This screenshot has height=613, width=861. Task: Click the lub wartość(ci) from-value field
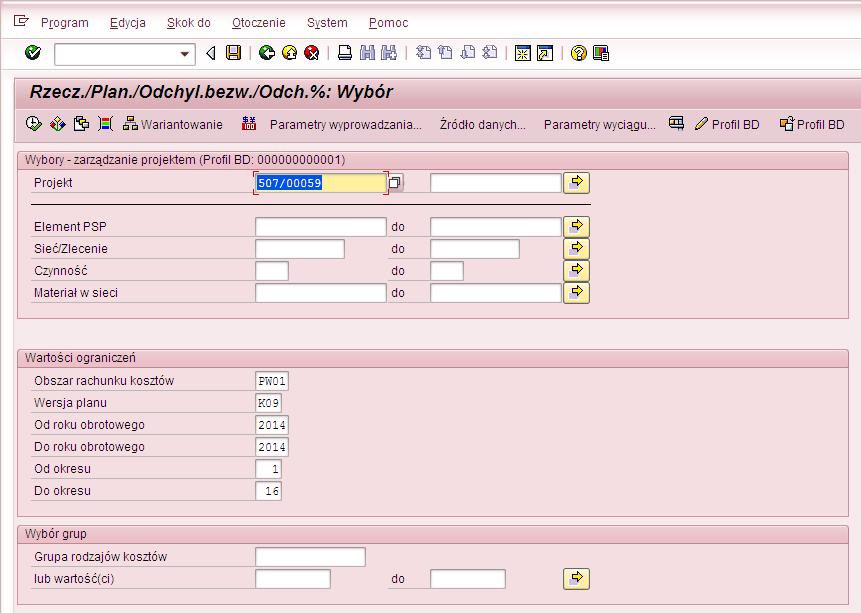tap(293, 578)
